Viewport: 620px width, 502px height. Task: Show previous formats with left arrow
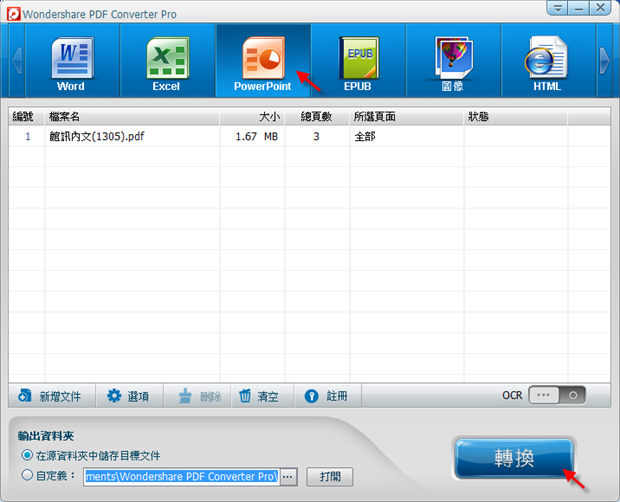click(17, 60)
